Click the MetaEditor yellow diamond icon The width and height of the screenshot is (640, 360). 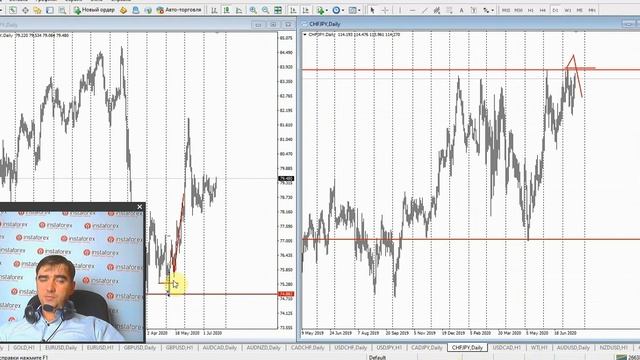123,10
